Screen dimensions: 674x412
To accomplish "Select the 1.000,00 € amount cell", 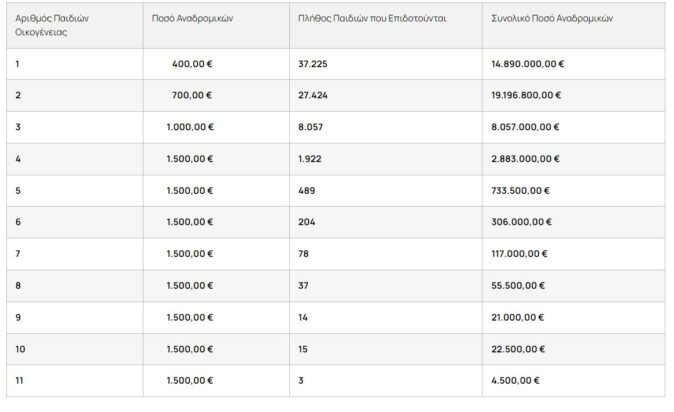I will point(187,127).
